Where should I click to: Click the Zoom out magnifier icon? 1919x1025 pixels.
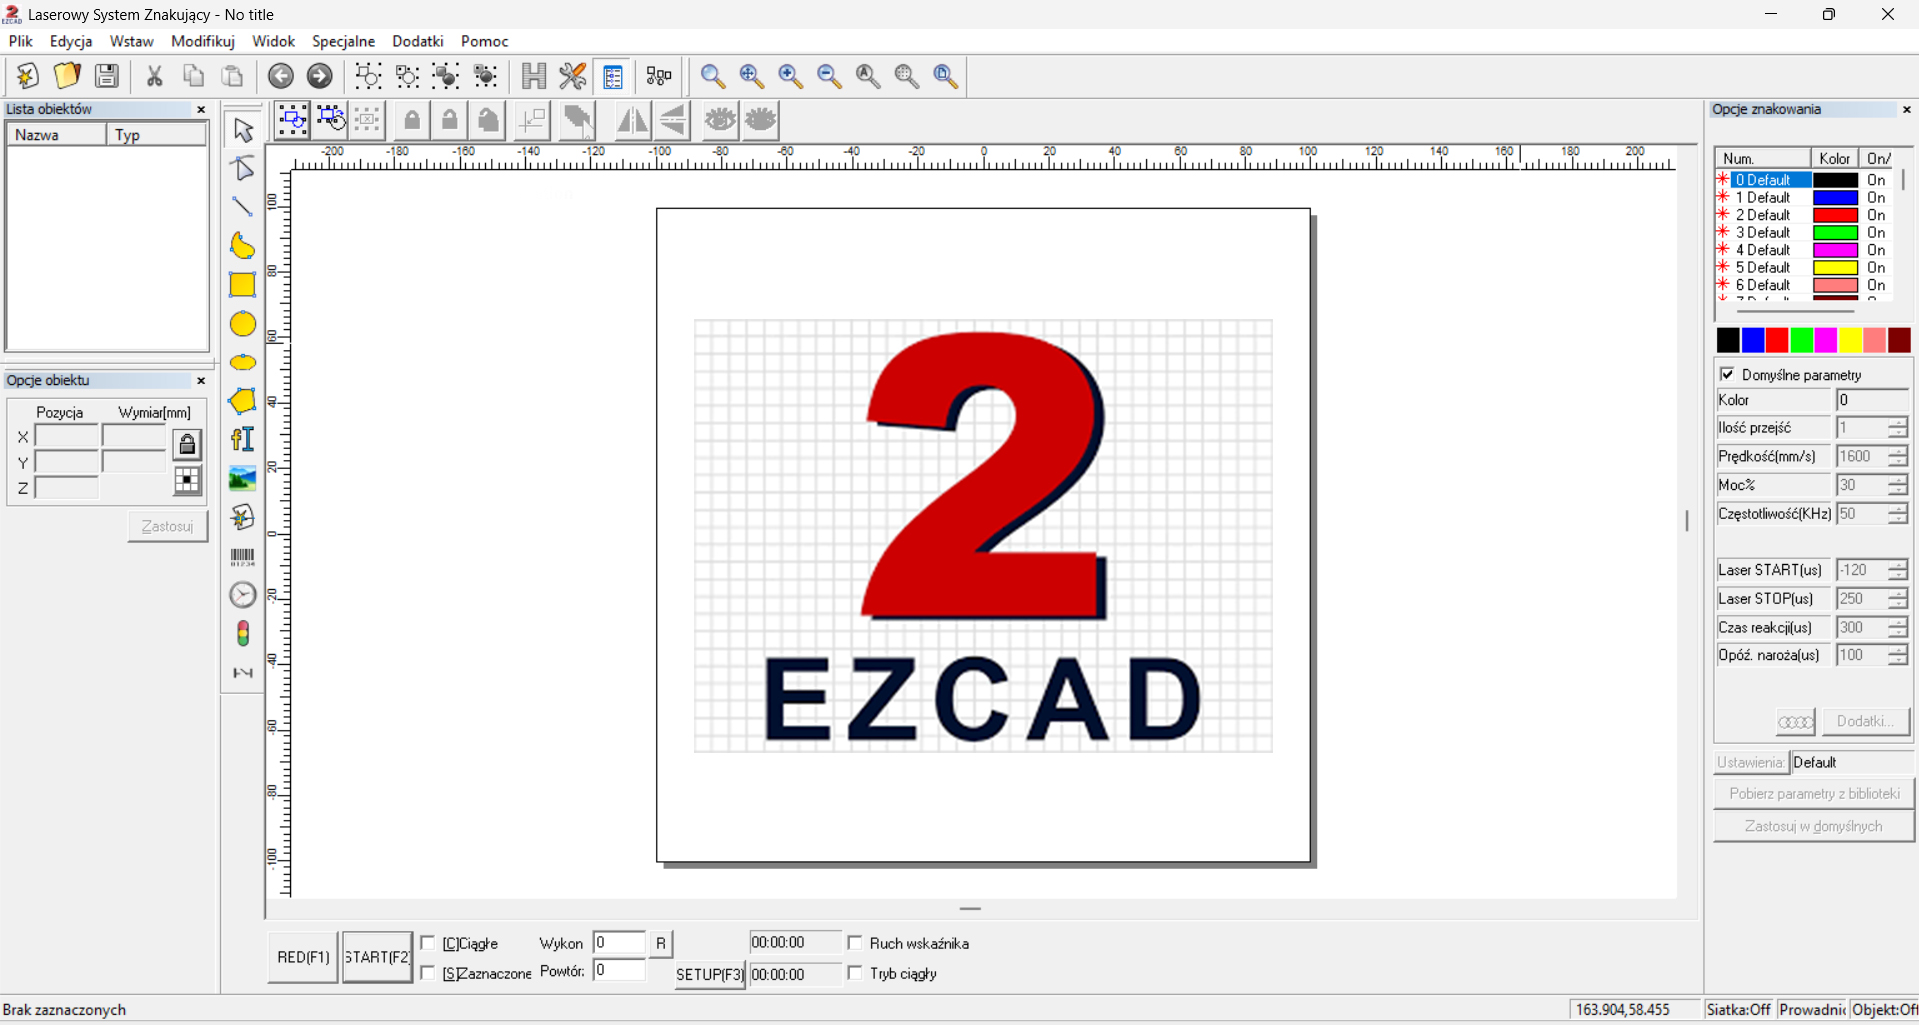coord(829,76)
